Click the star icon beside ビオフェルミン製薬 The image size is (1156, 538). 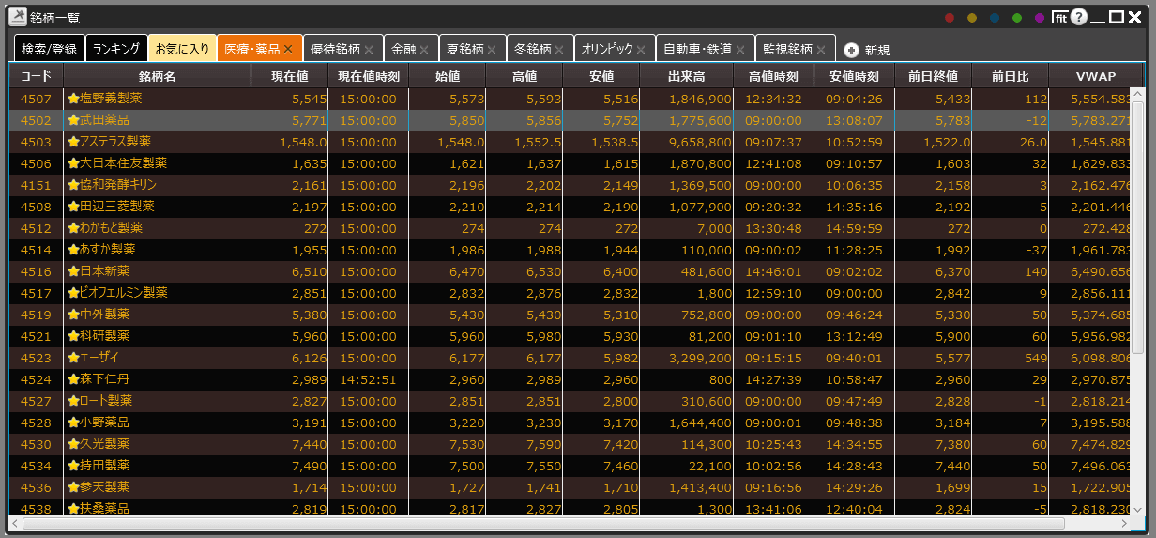pyautogui.click(x=73, y=293)
